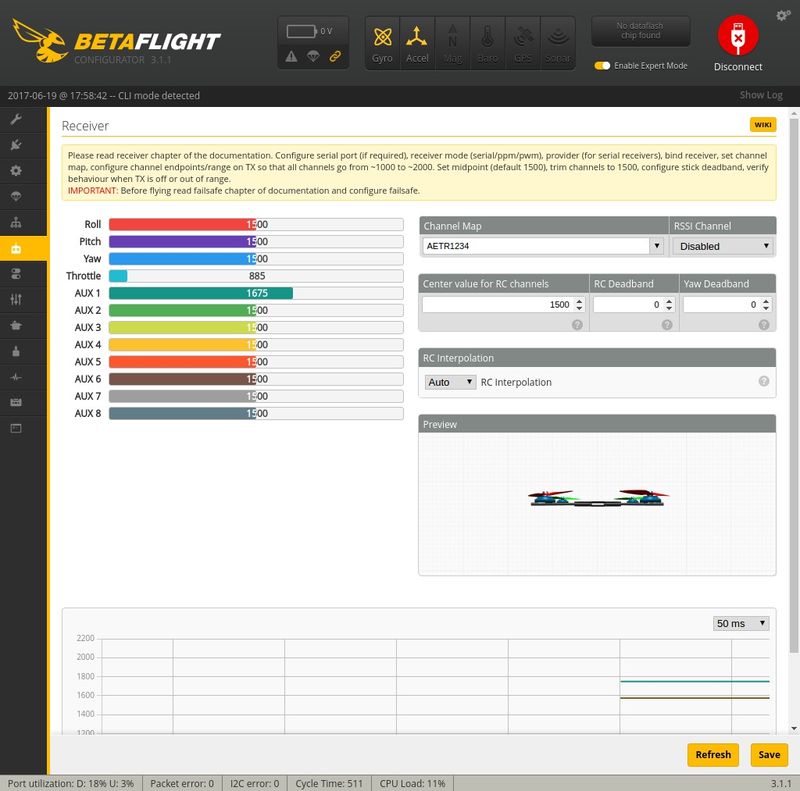
Task: Click the Gyro sensor indicator
Action: [x=382, y=43]
